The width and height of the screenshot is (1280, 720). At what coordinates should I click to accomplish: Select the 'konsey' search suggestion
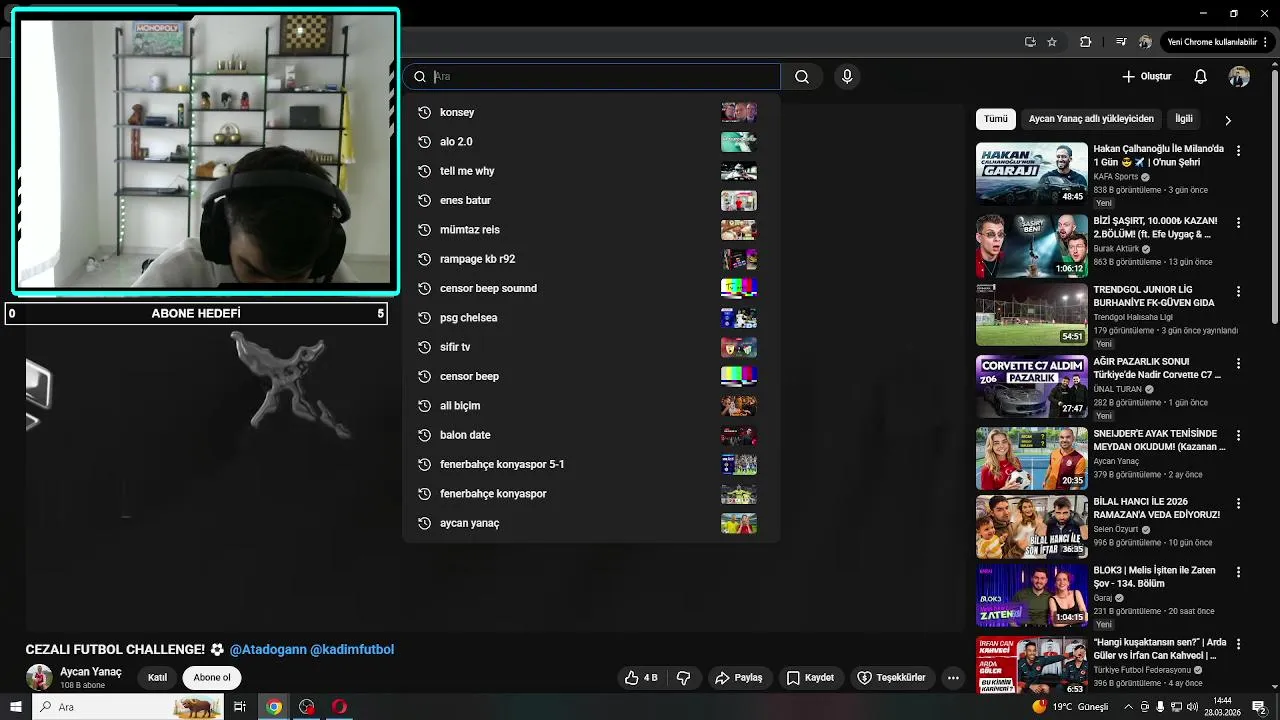click(591, 112)
